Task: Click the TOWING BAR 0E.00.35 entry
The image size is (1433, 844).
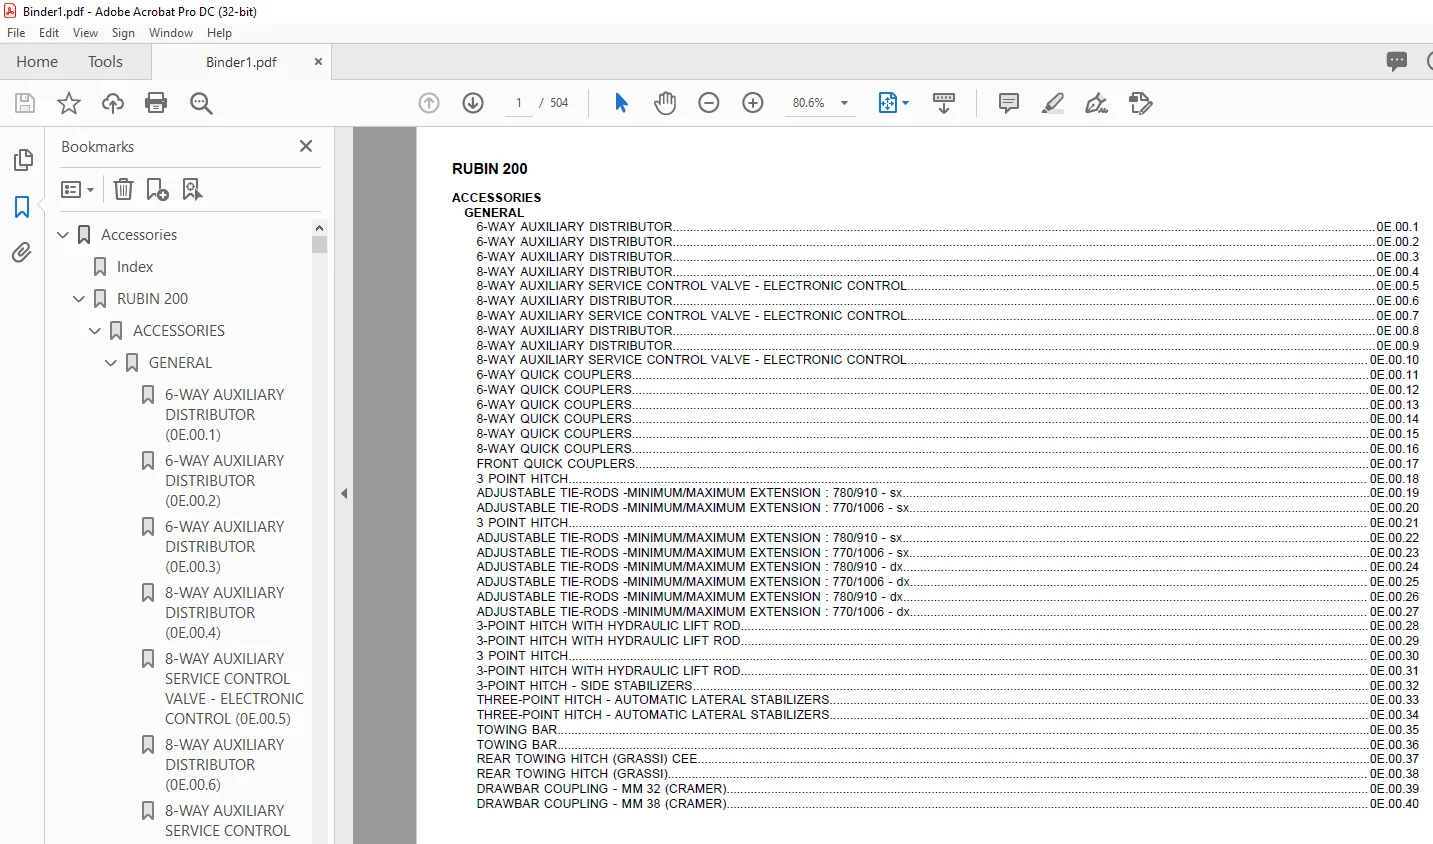Action: click(x=947, y=730)
